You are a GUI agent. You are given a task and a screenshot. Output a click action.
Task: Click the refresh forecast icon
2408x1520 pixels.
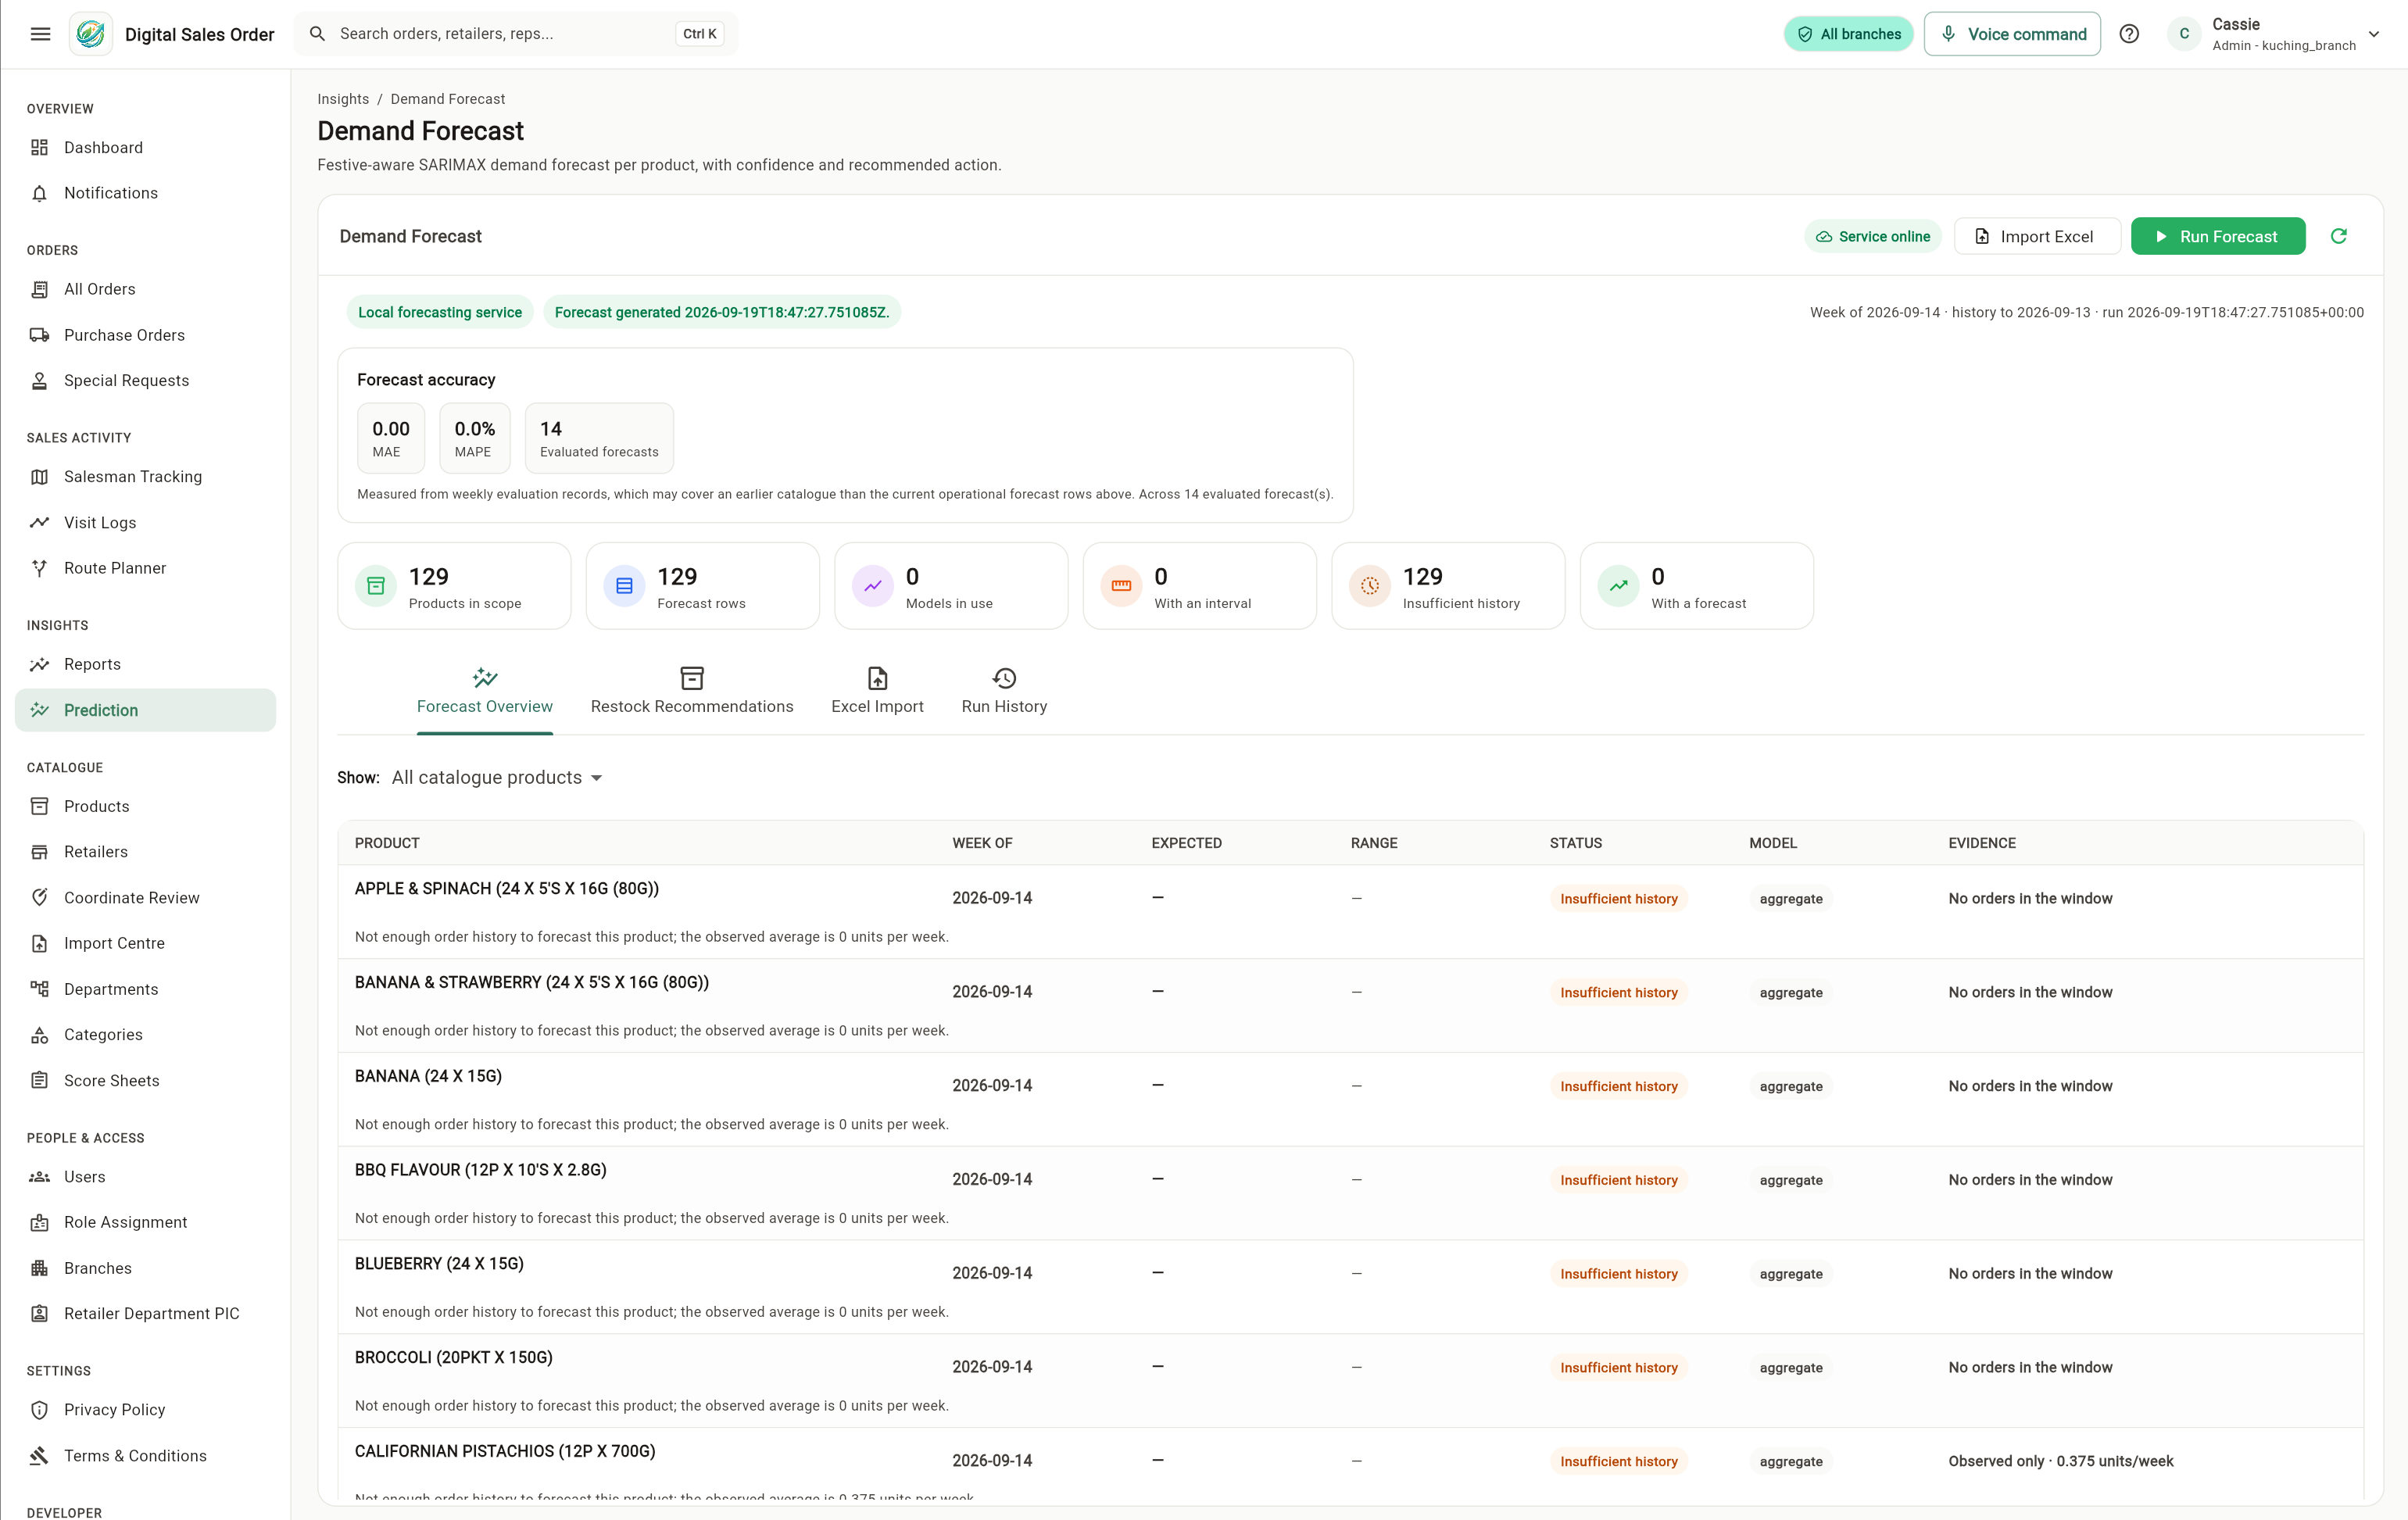(2338, 236)
